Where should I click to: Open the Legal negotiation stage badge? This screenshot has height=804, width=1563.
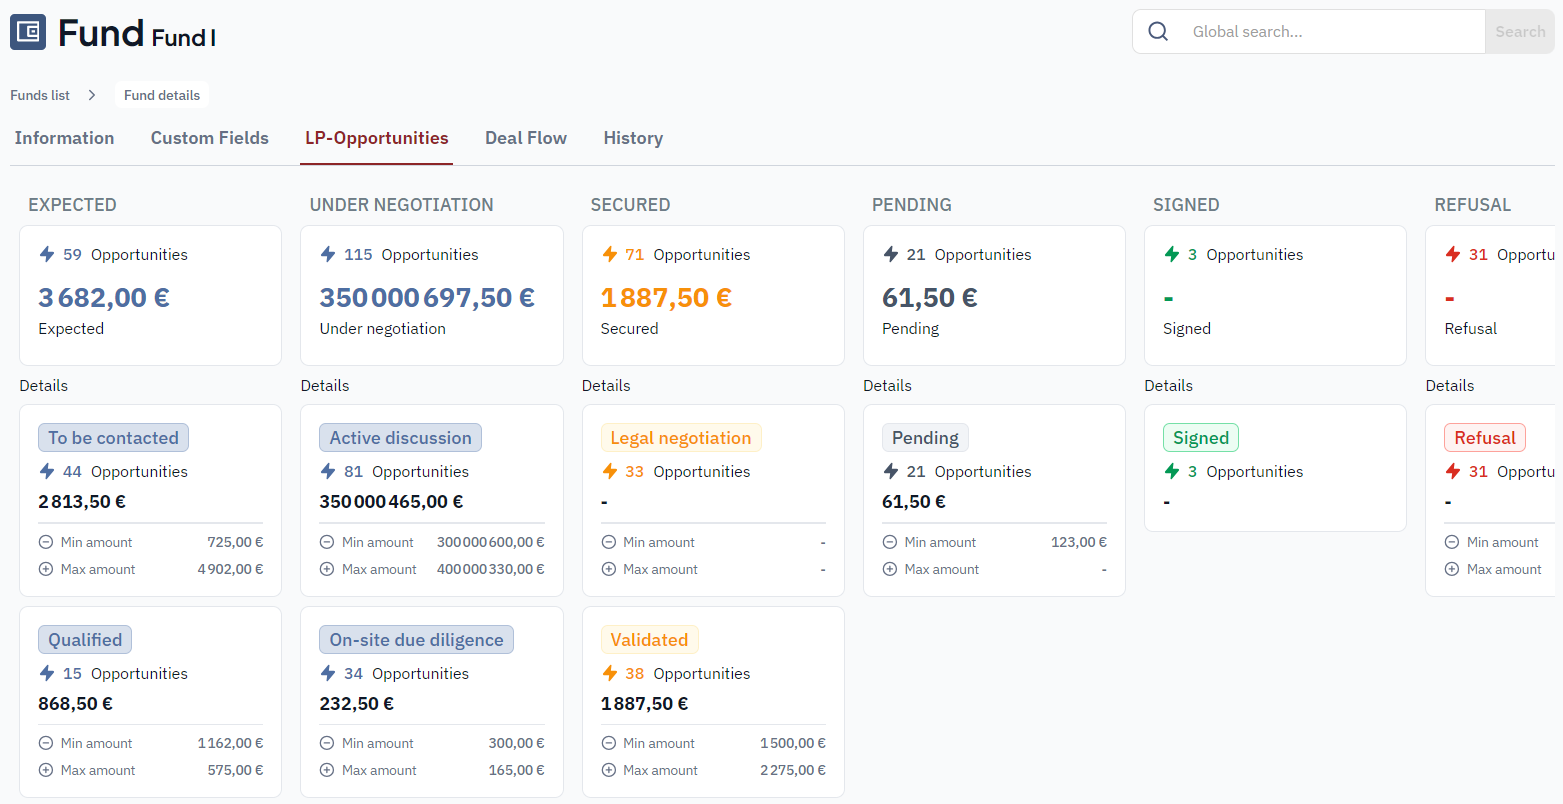681,438
